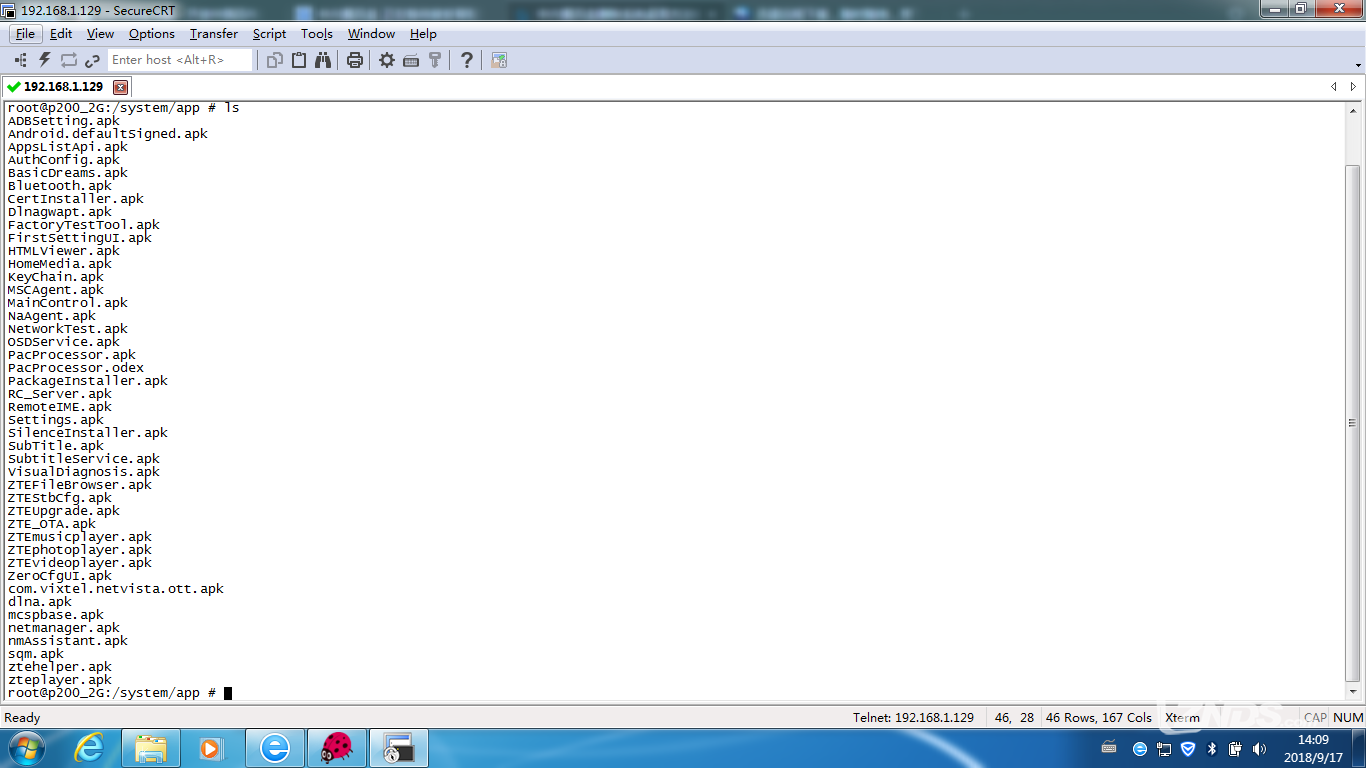Viewport: 1366px width, 768px height.
Task: Click the Enter host input field
Action: [180, 60]
